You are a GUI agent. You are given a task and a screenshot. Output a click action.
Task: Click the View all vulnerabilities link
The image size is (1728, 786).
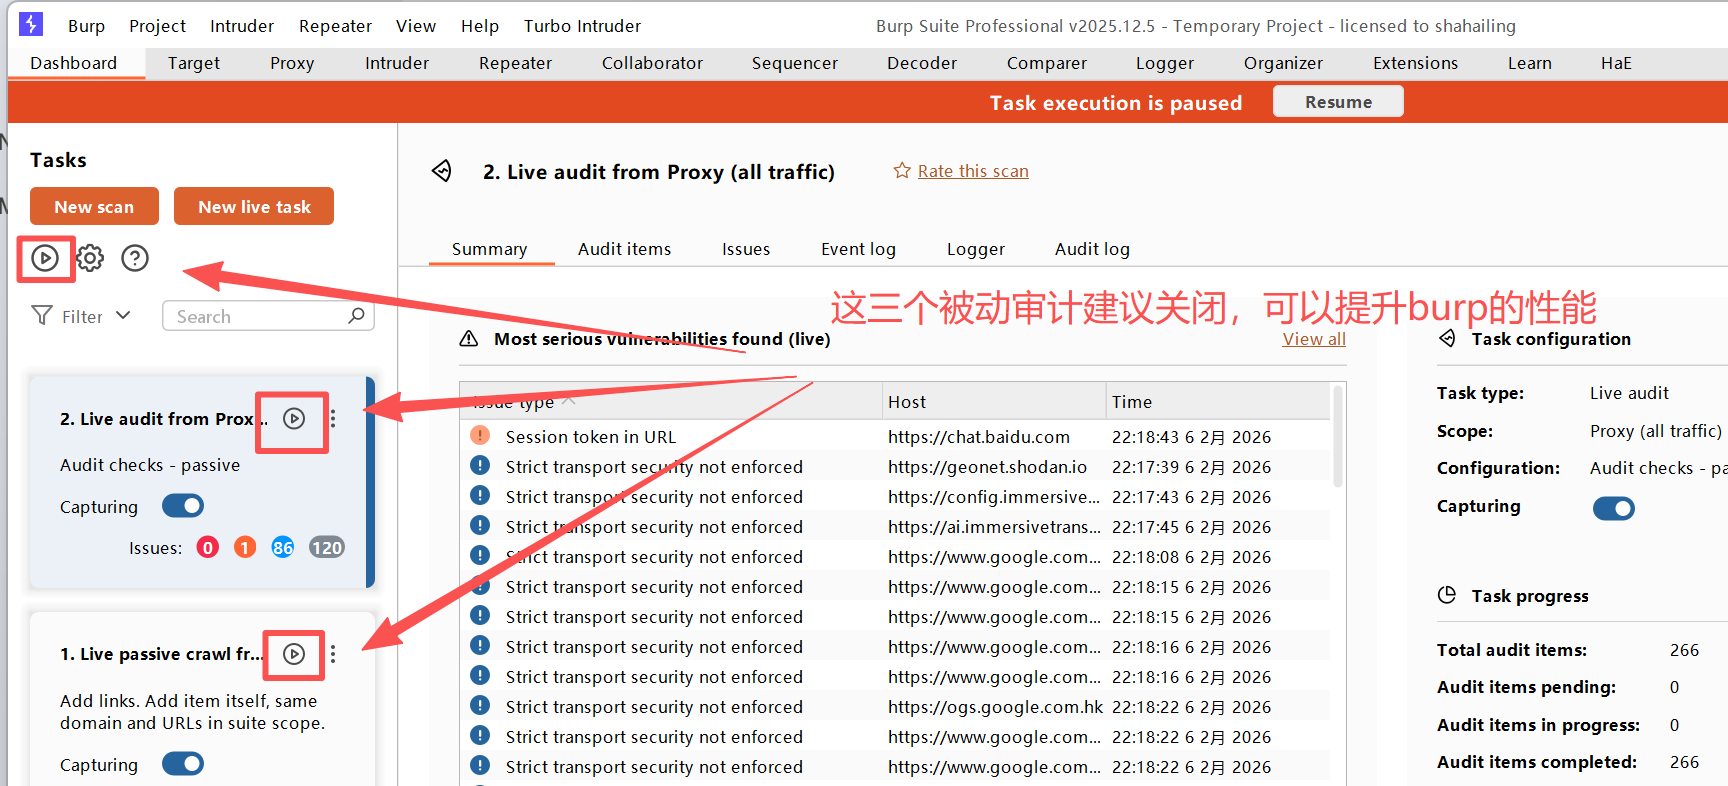(1314, 339)
